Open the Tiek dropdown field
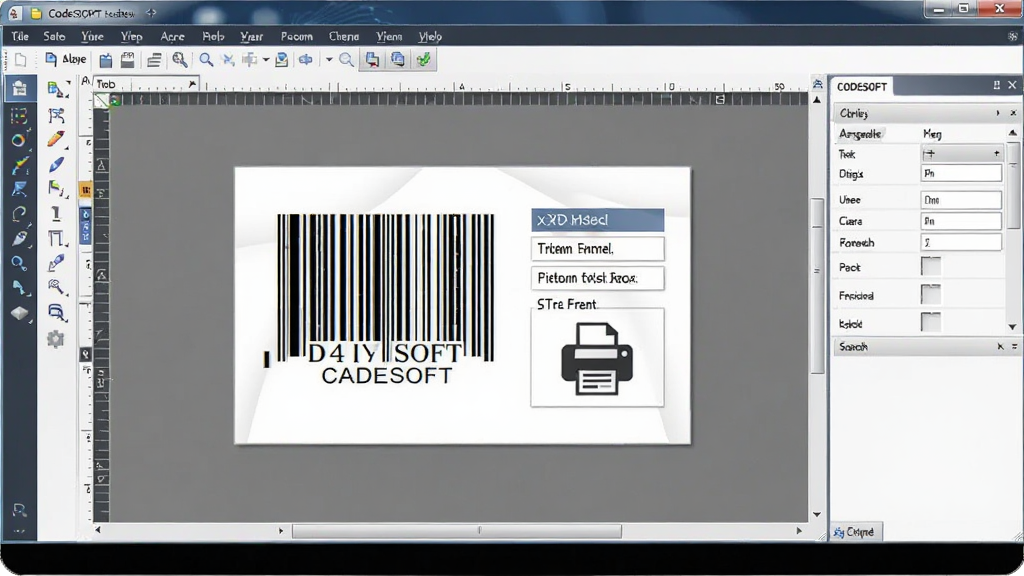This screenshot has height=576, width=1024. click(961, 153)
